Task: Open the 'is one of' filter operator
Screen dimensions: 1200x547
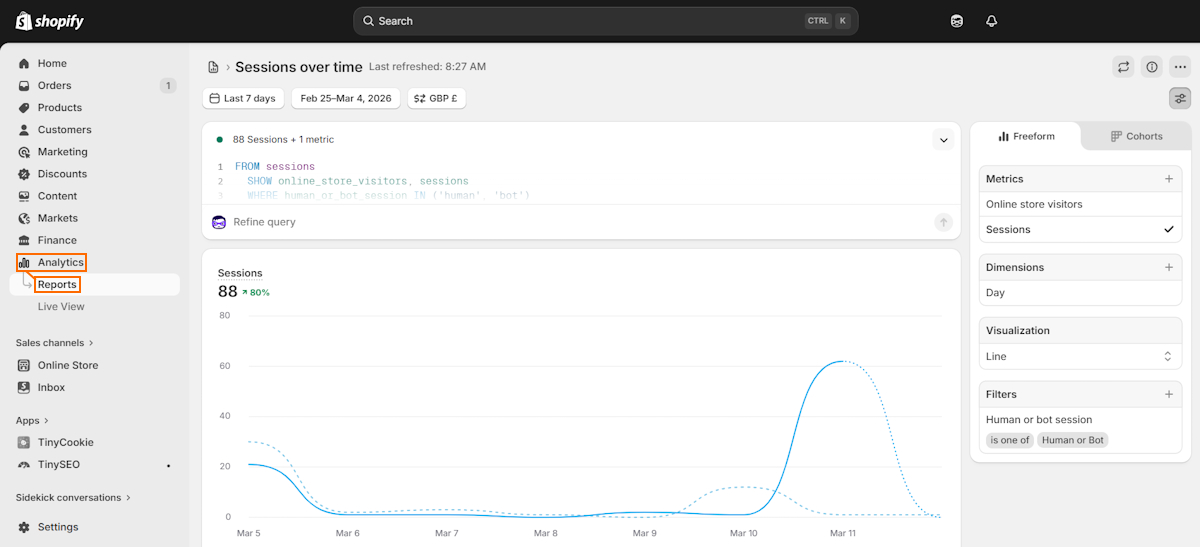Action: tap(1010, 440)
